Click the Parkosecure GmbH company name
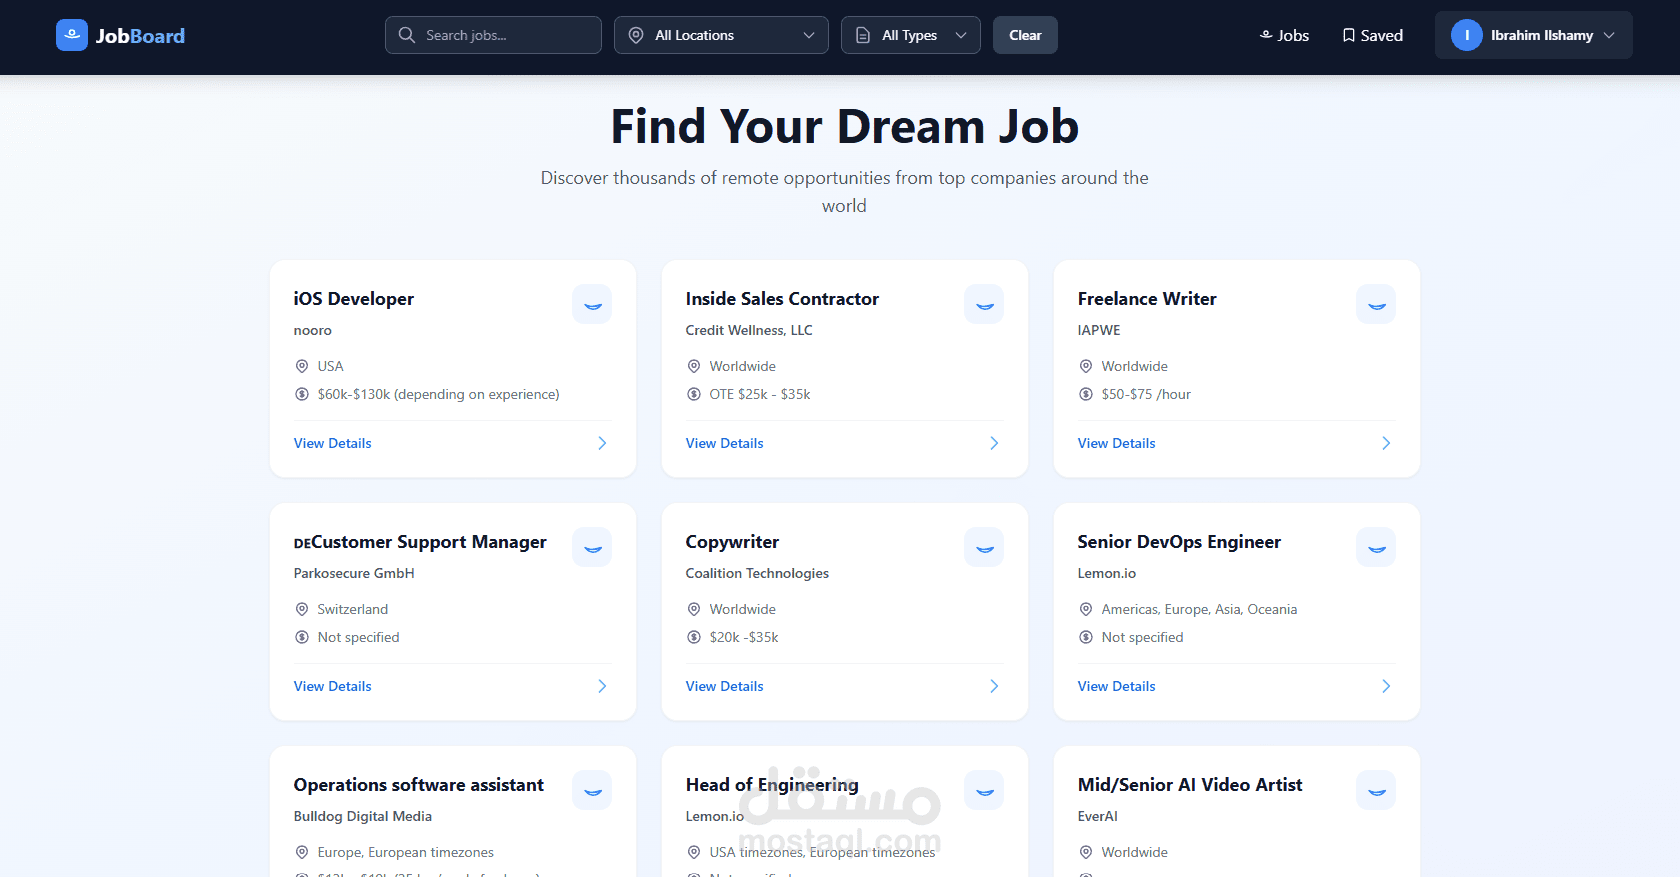 [x=354, y=573]
